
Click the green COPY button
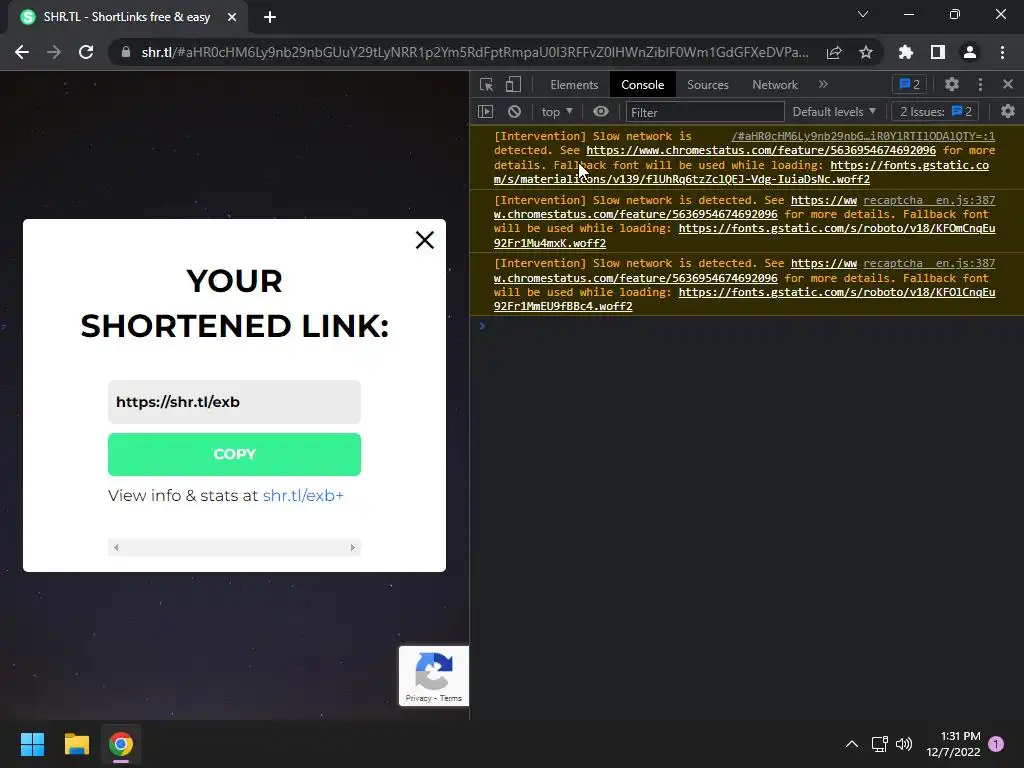[234, 454]
